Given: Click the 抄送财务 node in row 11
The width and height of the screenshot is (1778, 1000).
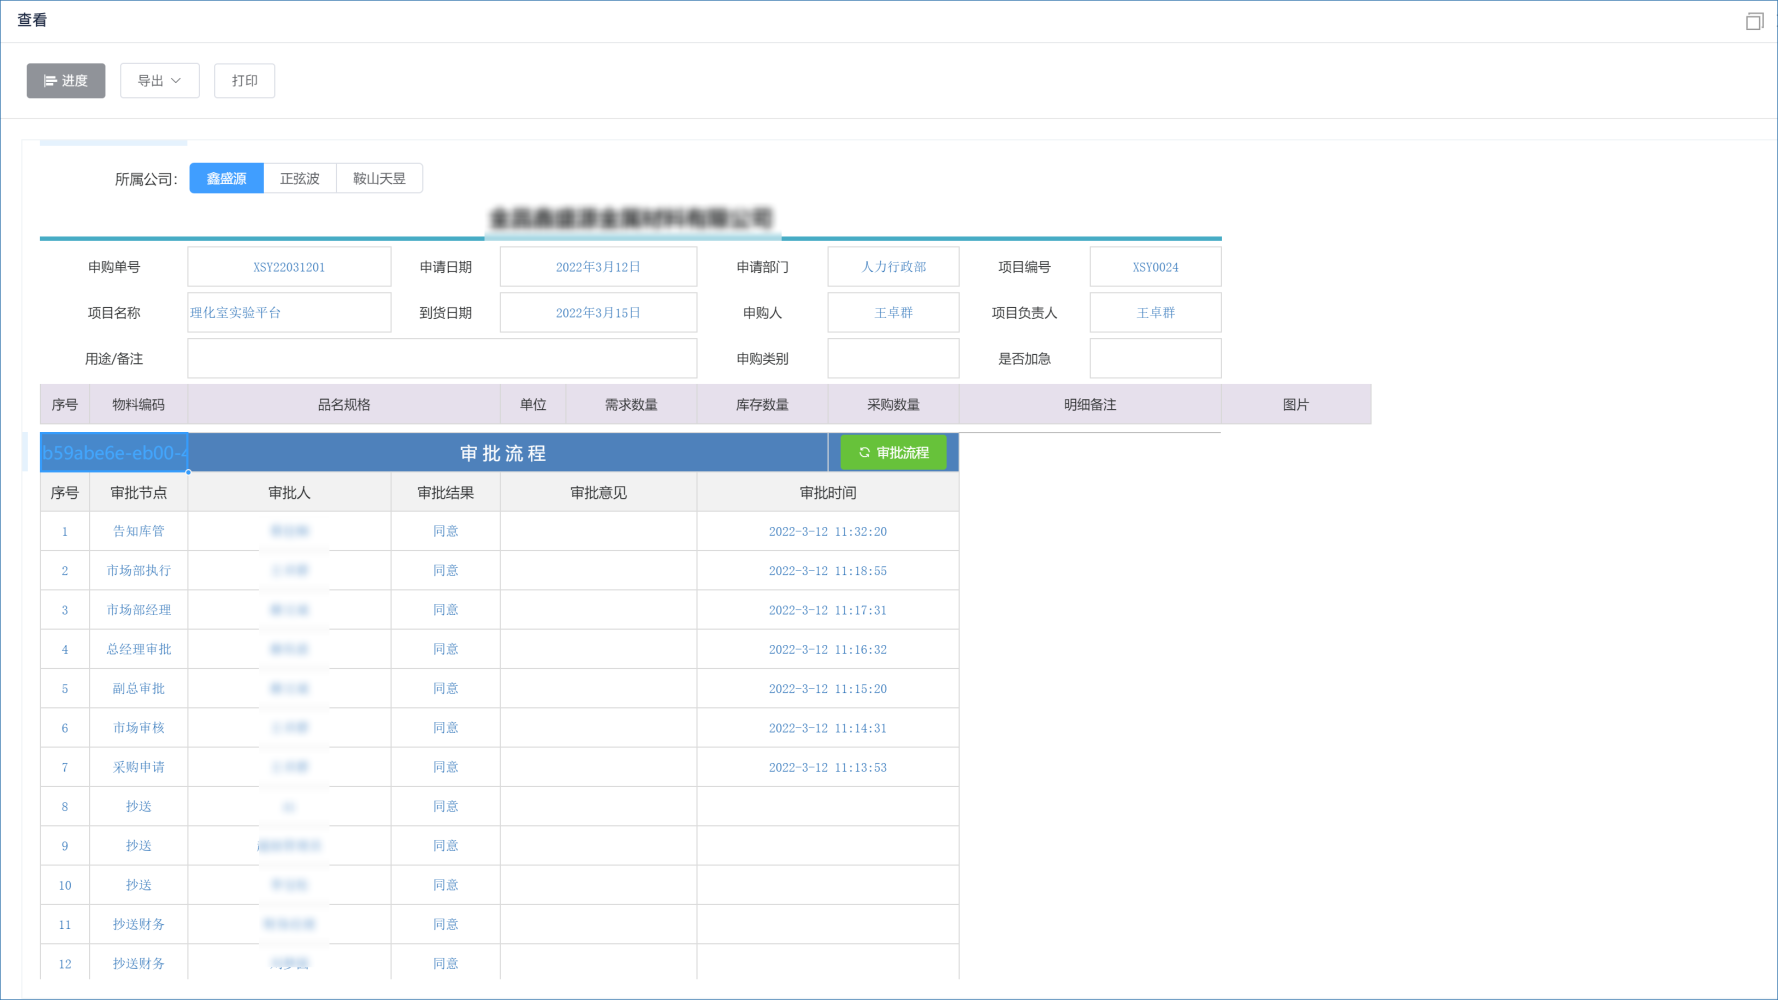Looking at the screenshot, I should point(139,924).
